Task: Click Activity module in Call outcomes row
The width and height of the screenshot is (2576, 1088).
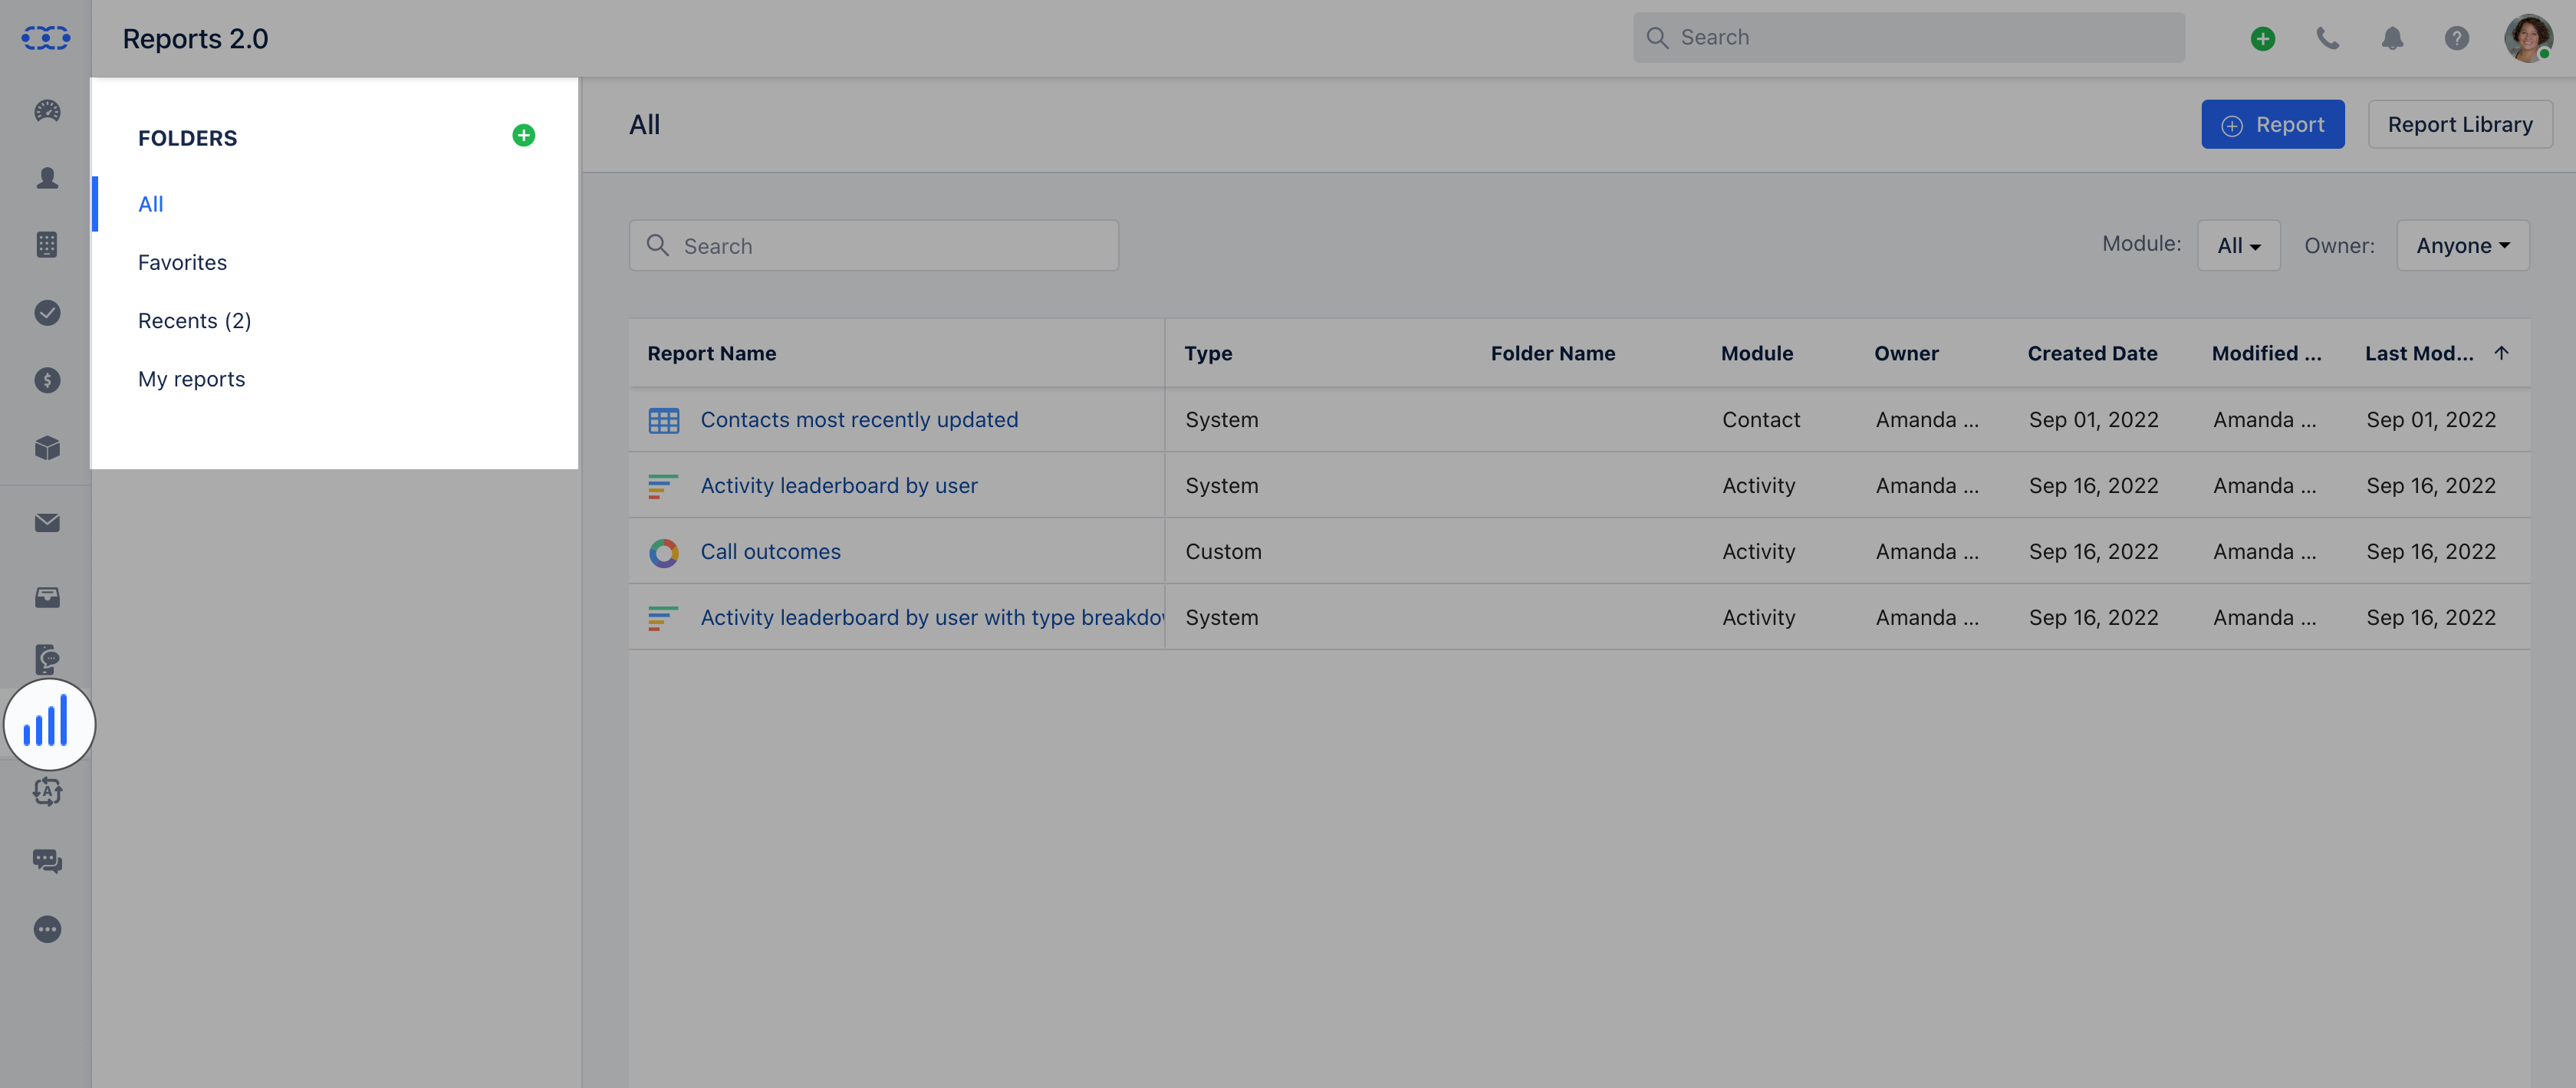Action: 1758,552
